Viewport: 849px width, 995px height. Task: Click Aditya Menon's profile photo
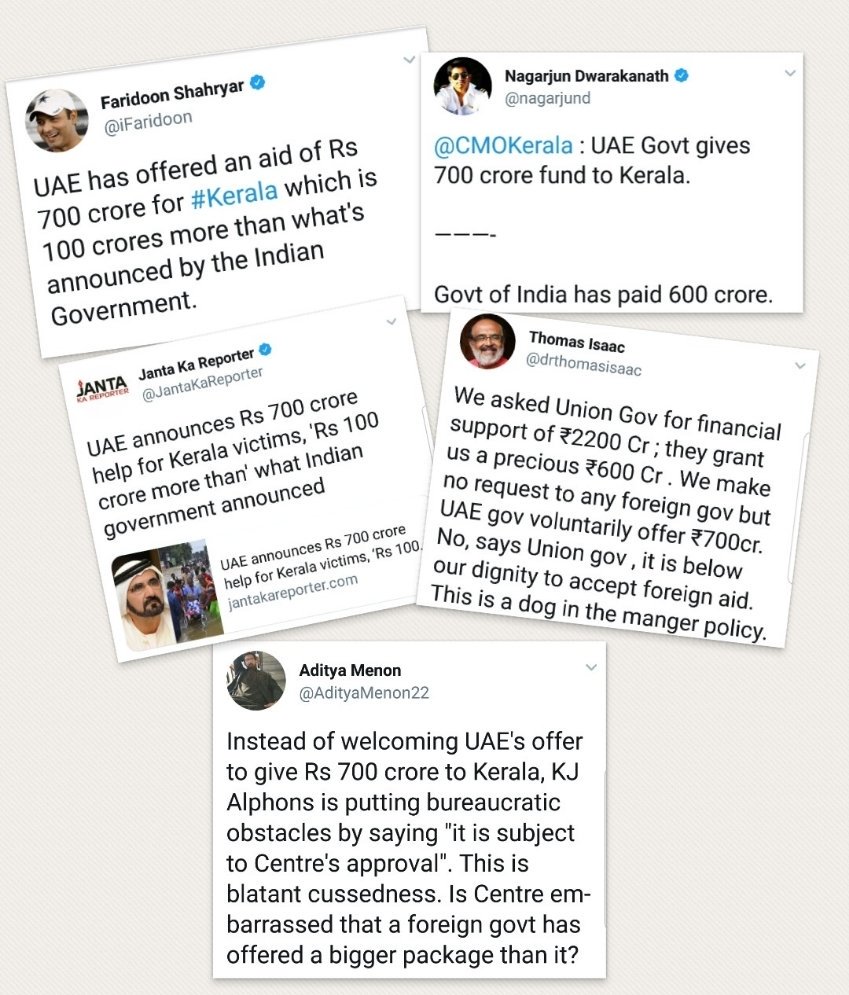coord(255,680)
